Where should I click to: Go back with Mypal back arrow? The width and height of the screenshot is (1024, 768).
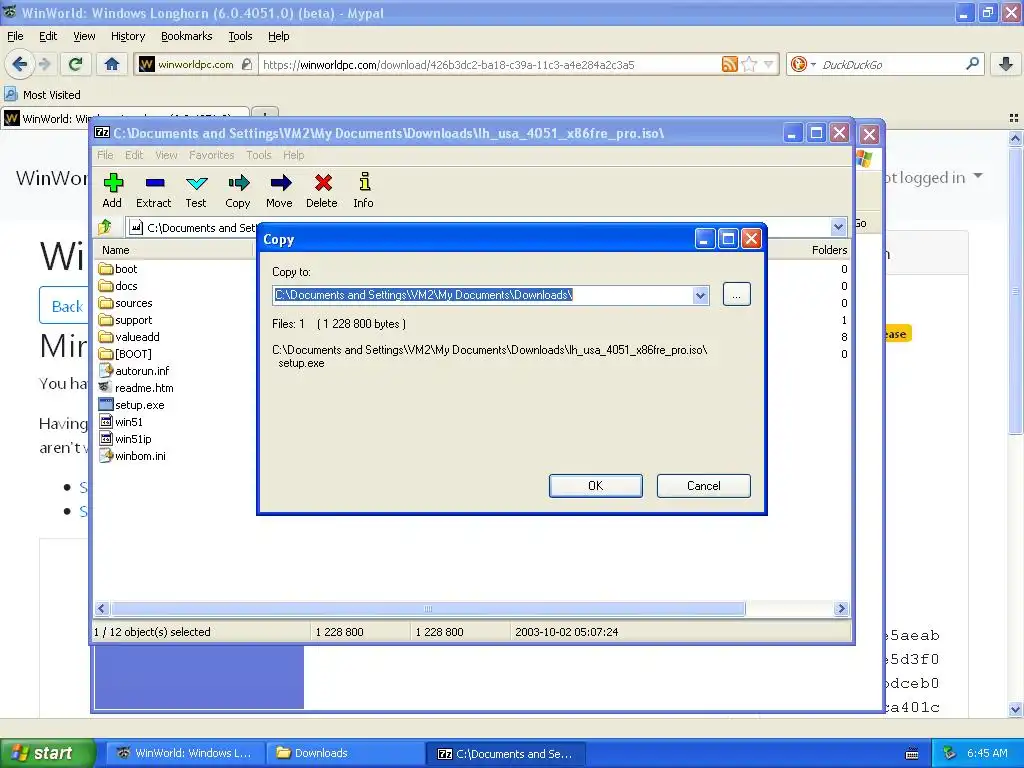[x=20, y=64]
